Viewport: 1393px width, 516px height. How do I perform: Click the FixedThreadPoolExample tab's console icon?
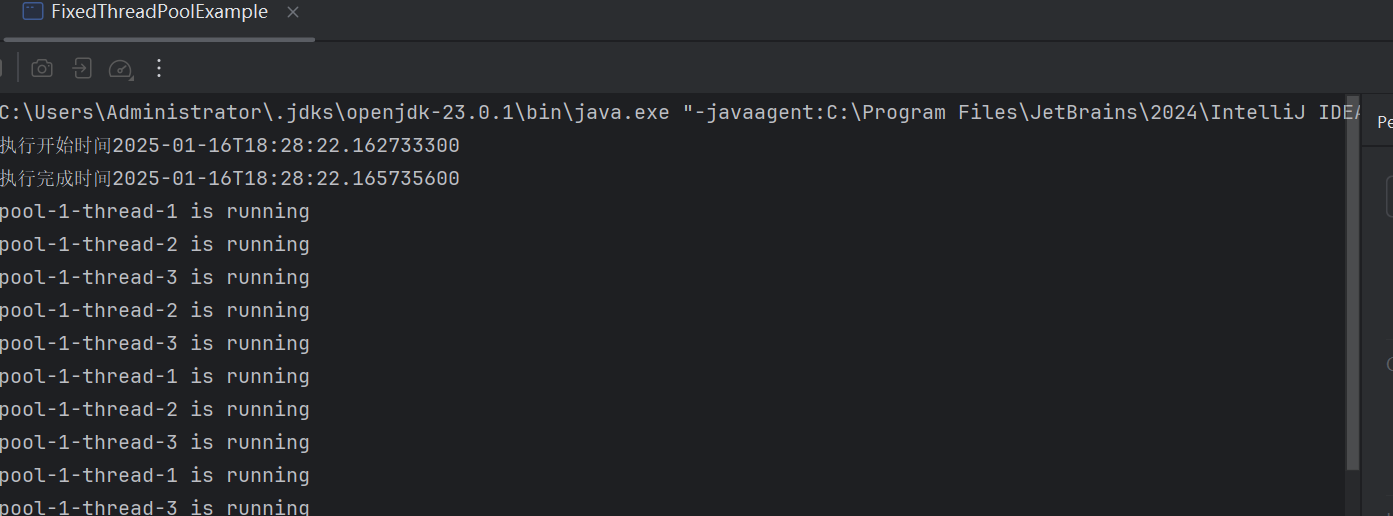click(x=33, y=12)
